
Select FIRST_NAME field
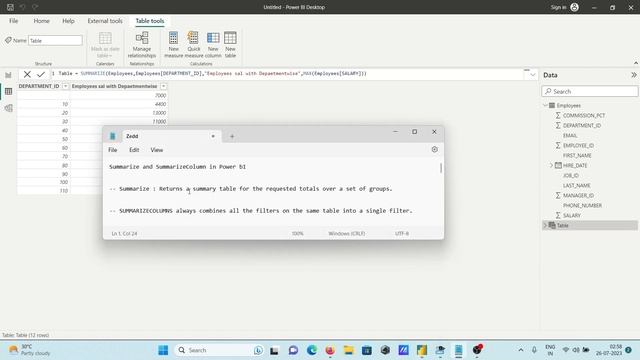click(577, 156)
